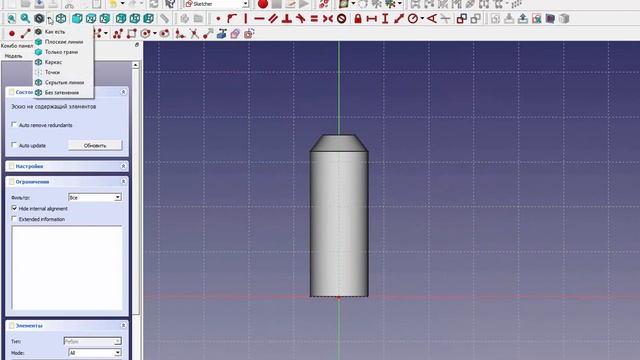Click the task panel scrollbar up arrow
640x360 pixels.
pyautogui.click(x=136, y=65)
